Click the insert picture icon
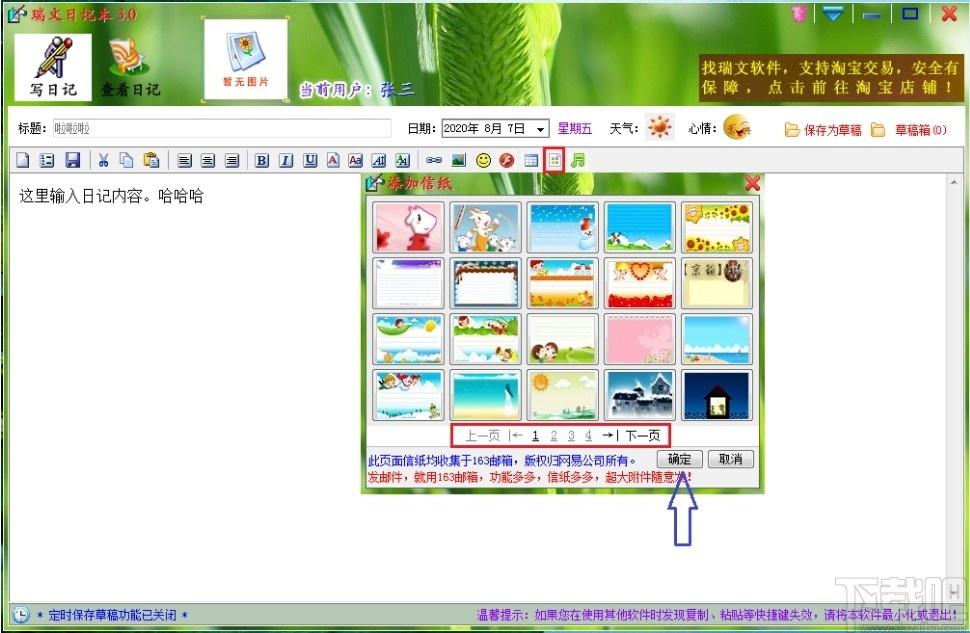970x633 pixels. 458,160
